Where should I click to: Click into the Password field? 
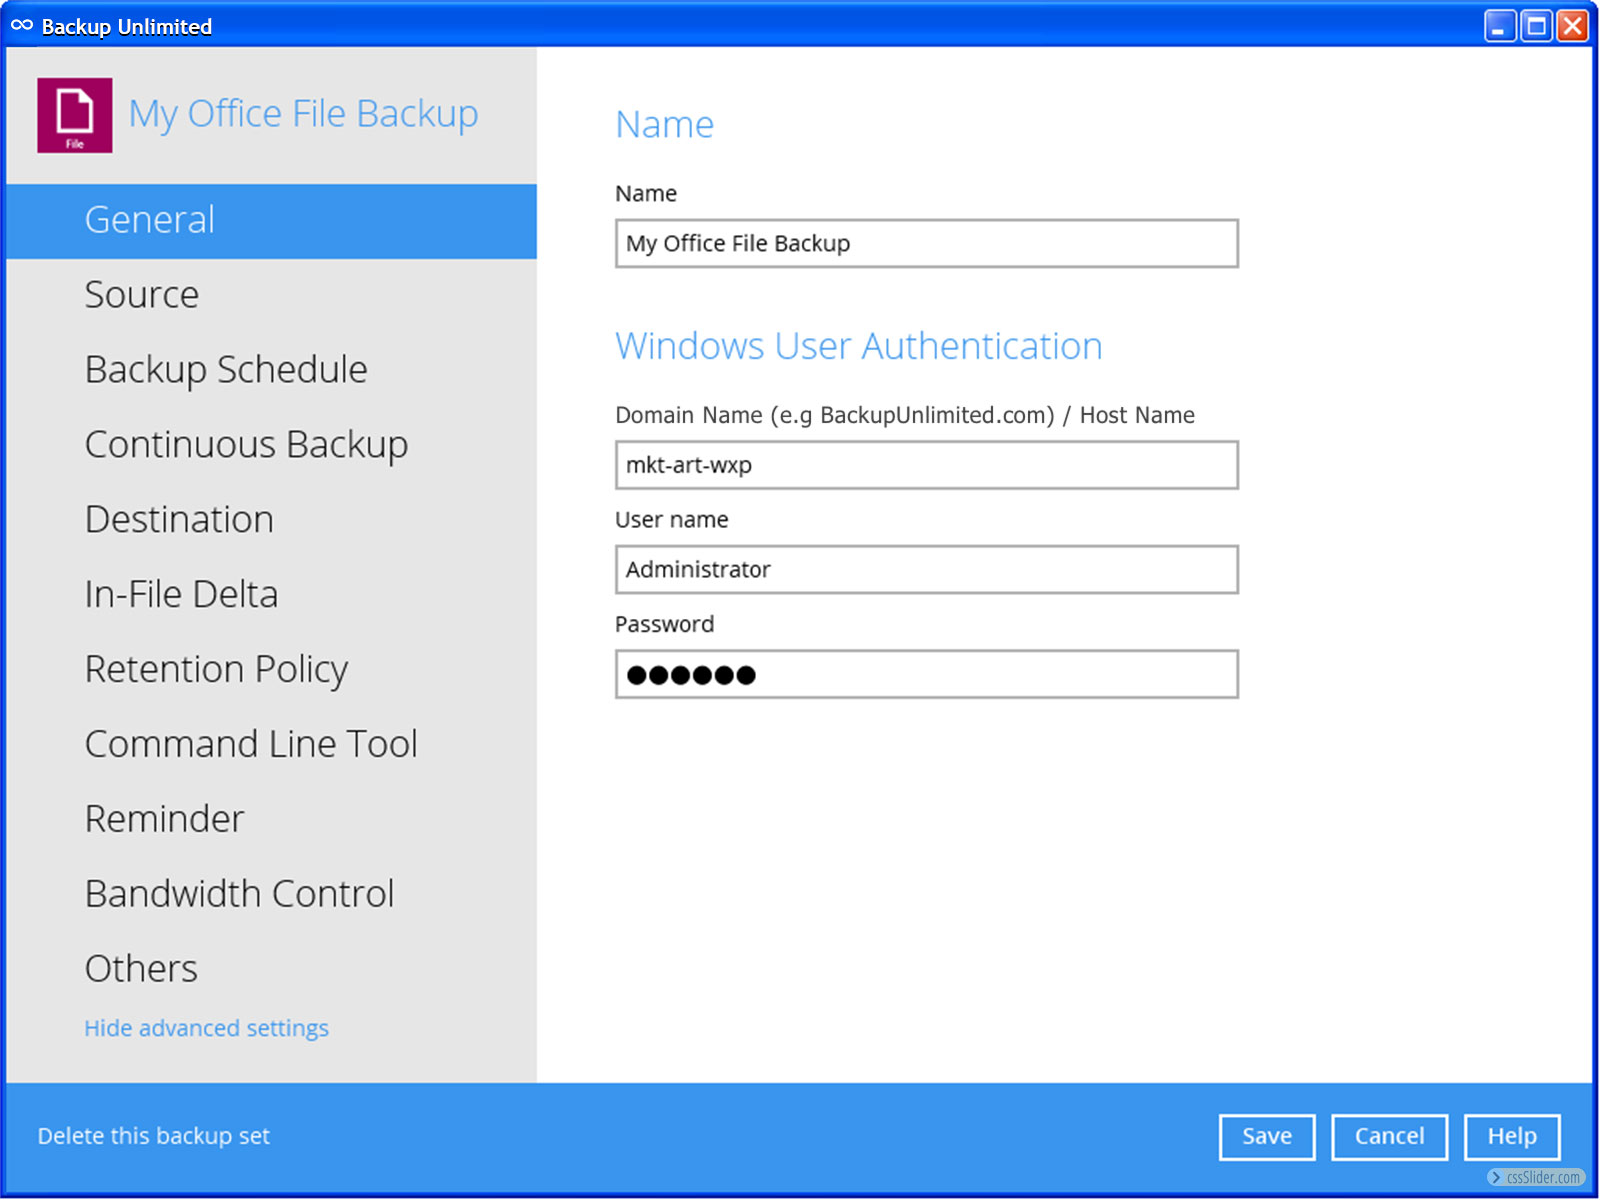926,675
